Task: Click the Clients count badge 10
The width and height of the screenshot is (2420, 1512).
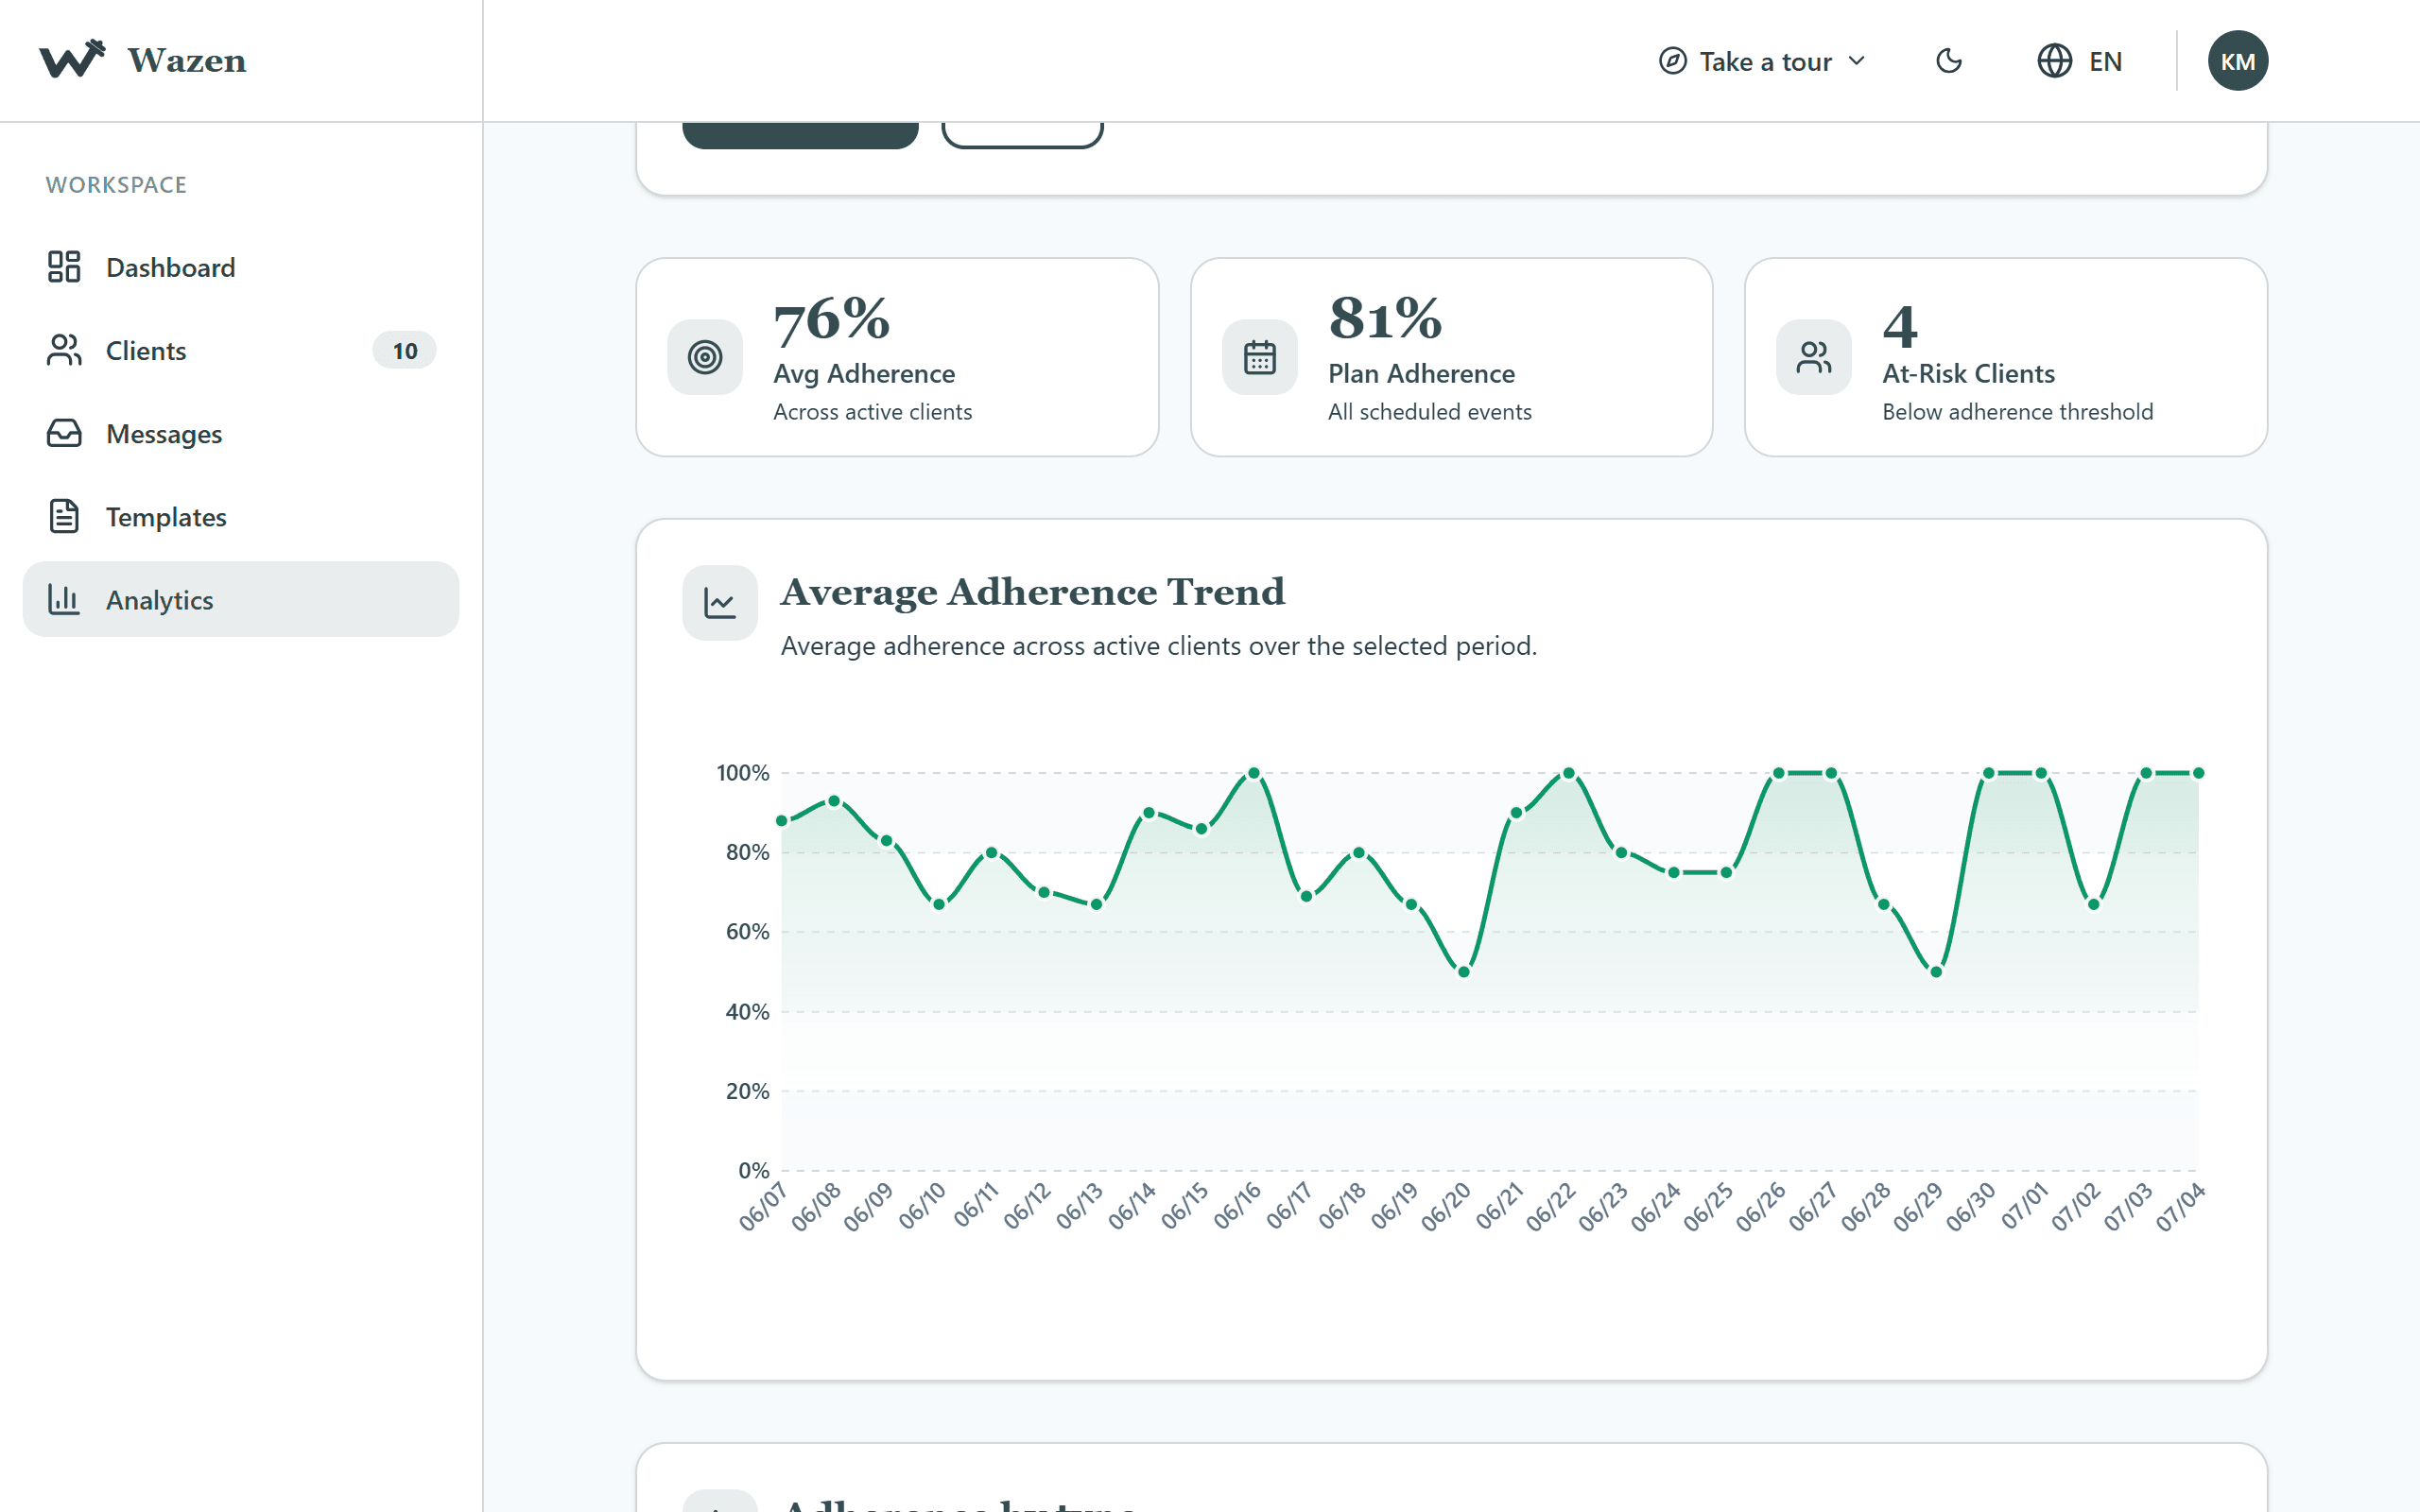Action: coord(404,350)
